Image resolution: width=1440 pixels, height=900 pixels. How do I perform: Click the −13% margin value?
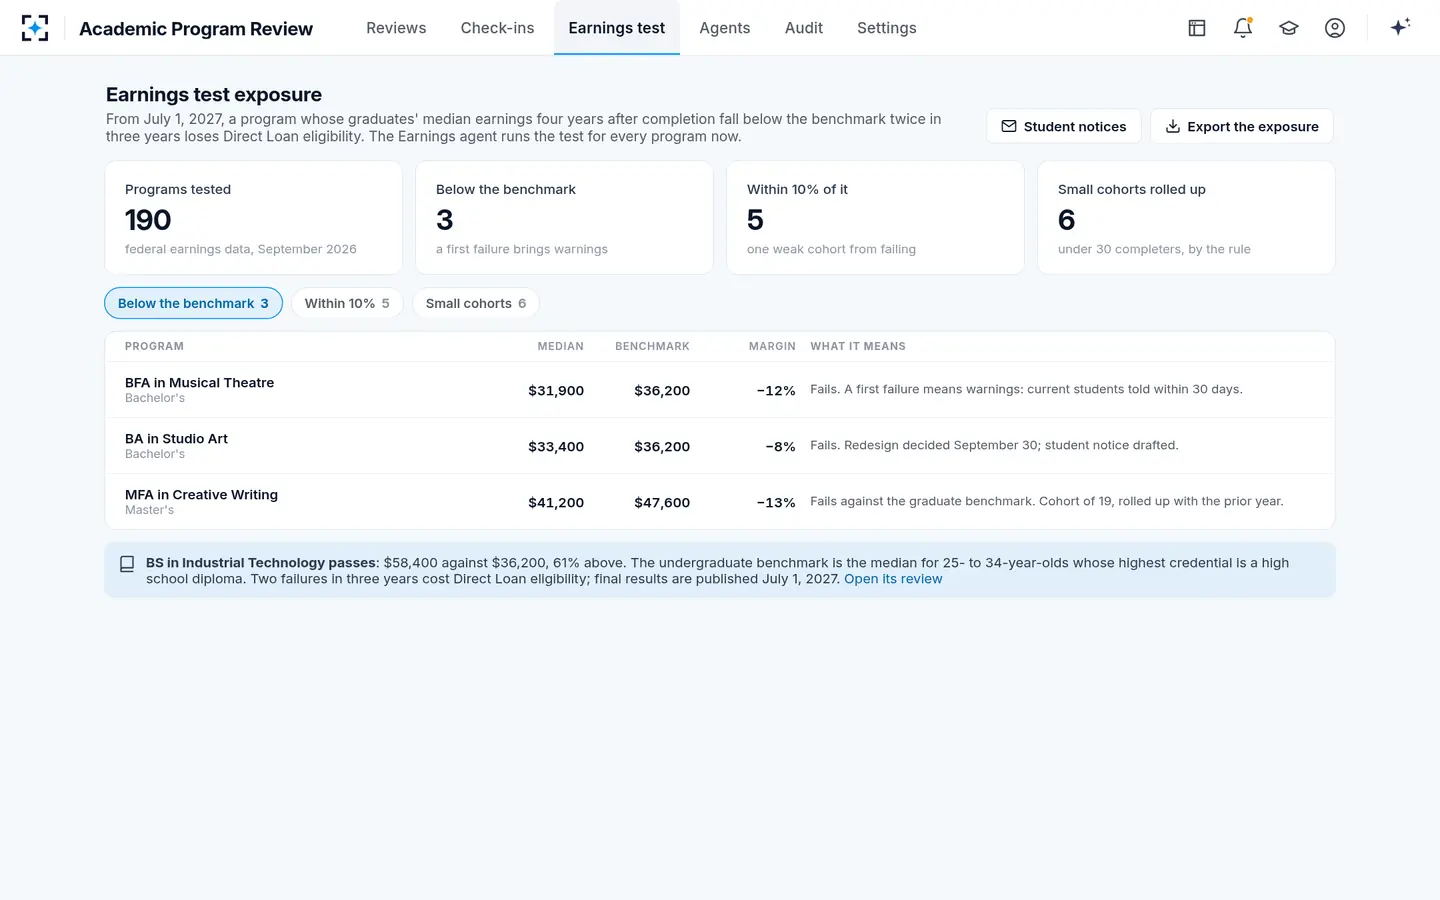(x=776, y=503)
